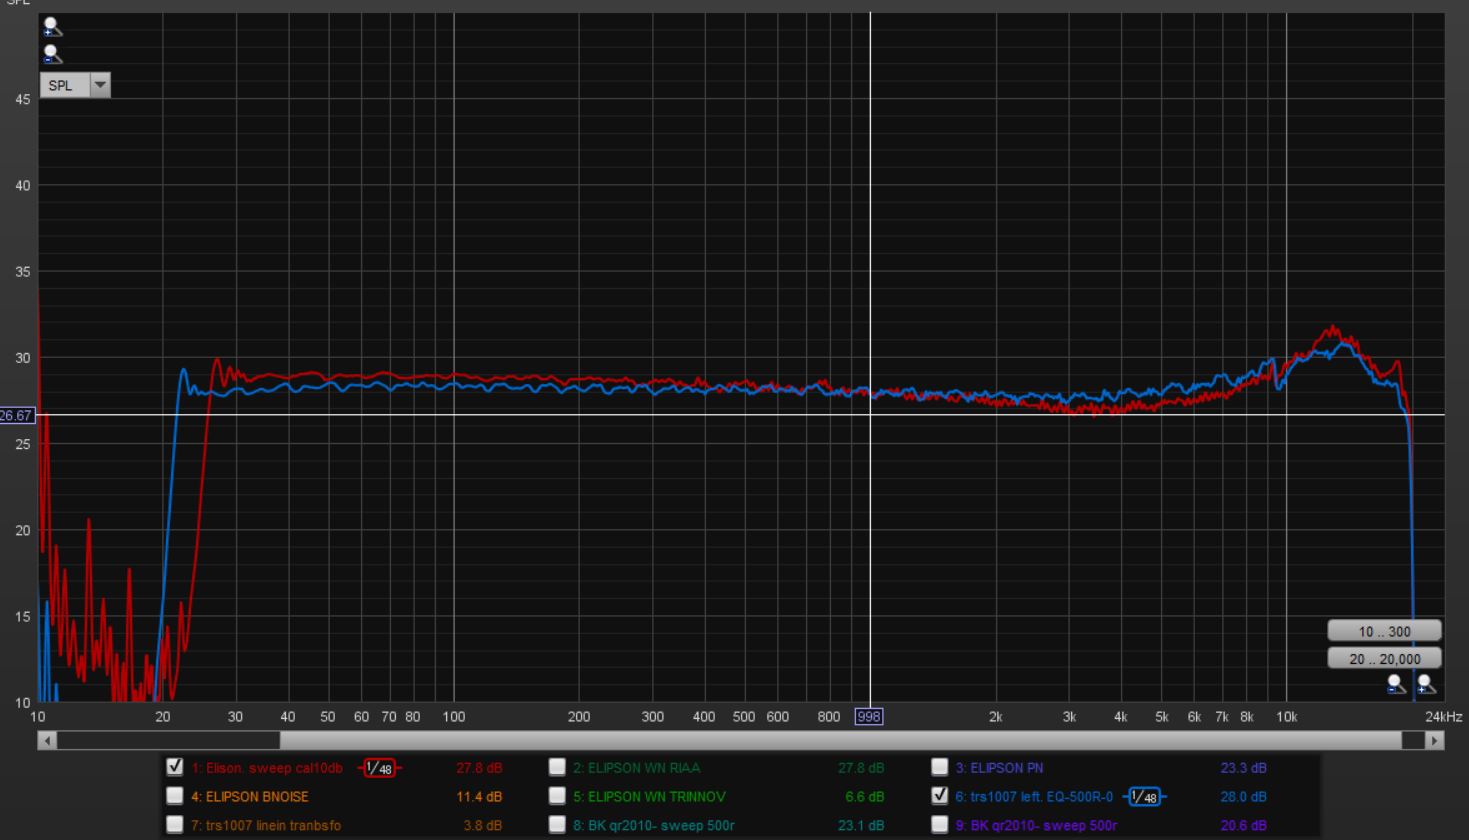Screen dimensions: 1469x840
Task: Click the horizontal scrollbar thumb below the graph
Action: click(x=840, y=741)
